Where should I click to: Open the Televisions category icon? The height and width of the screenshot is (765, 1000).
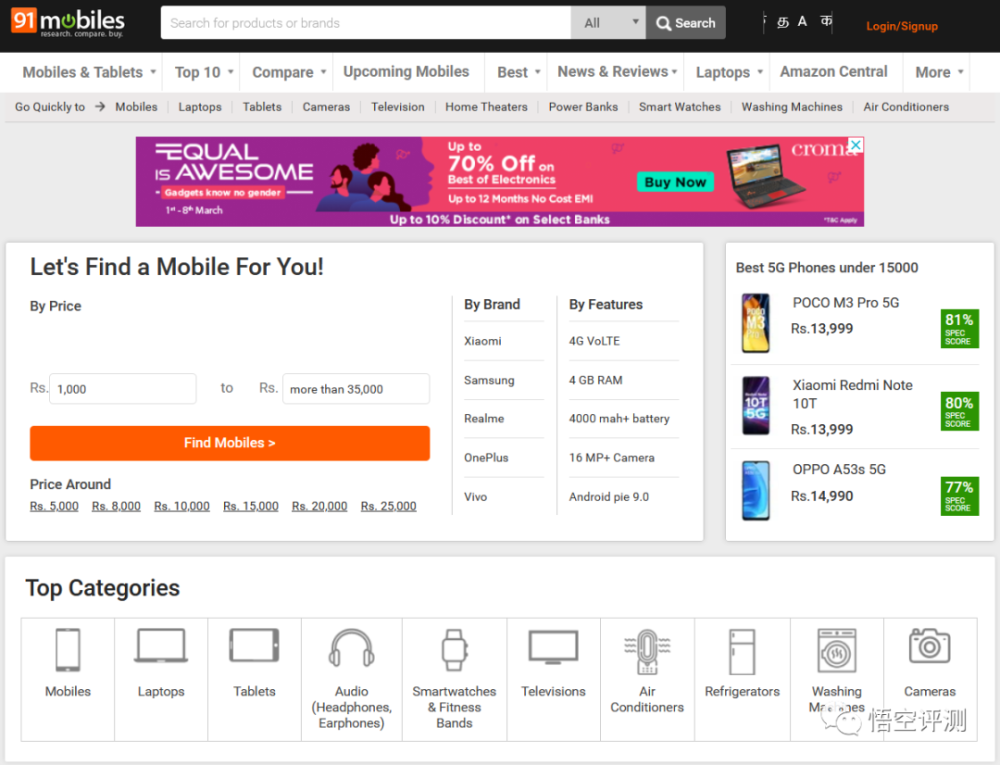pos(553,647)
